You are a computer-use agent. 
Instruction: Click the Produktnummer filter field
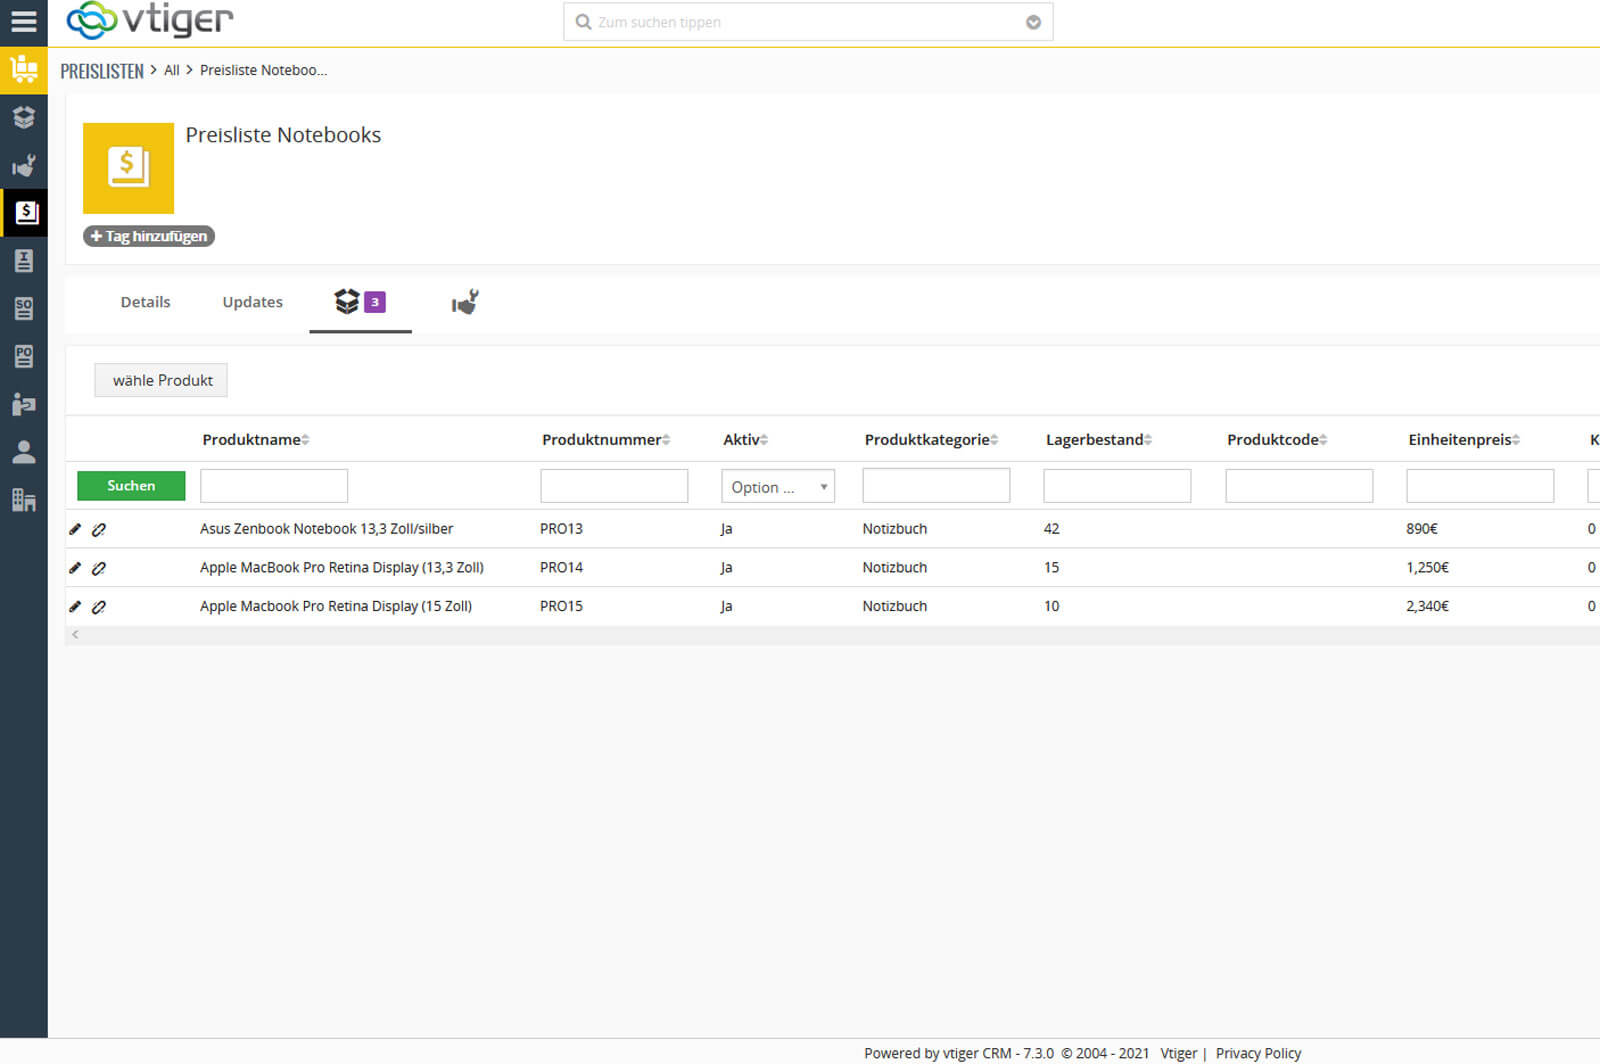(614, 486)
